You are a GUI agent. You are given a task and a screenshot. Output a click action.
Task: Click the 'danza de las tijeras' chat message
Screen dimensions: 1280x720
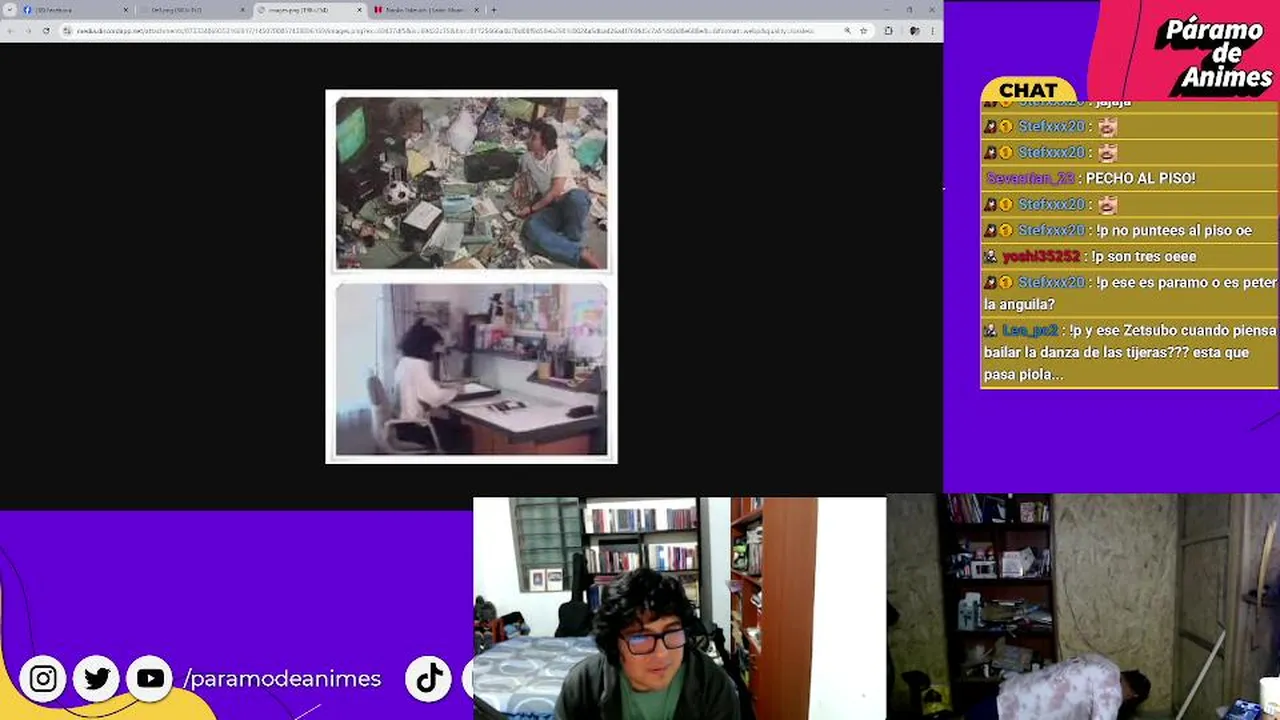point(1130,352)
